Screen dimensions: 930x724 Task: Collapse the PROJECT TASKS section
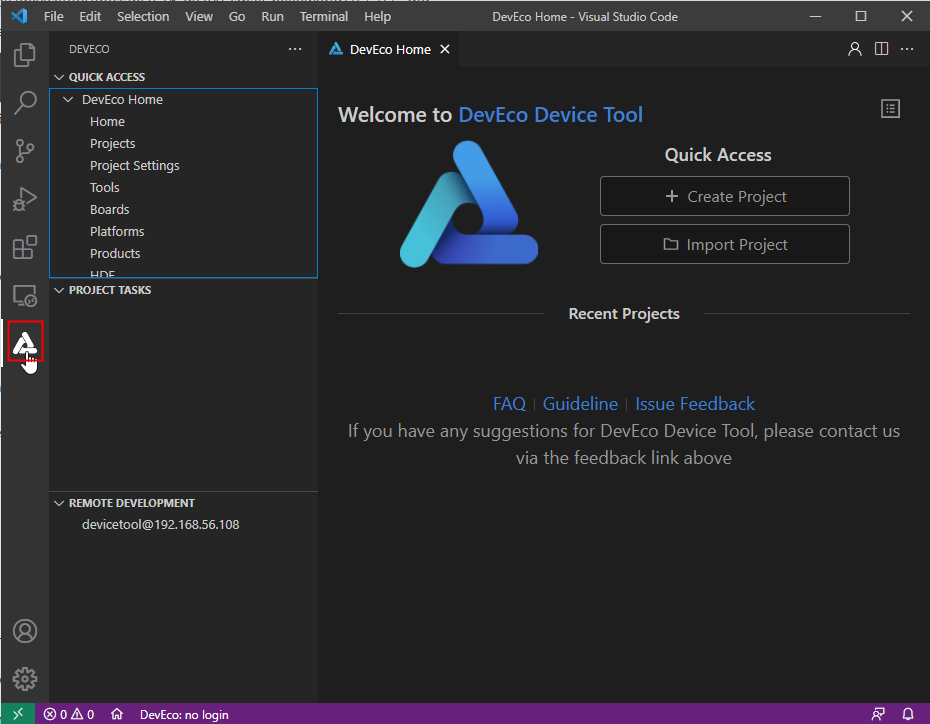point(59,290)
